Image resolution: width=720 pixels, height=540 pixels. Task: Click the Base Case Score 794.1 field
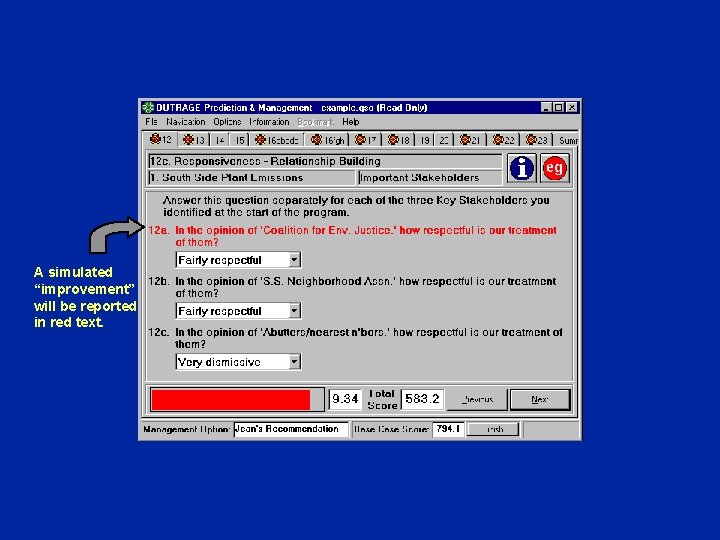point(448,429)
